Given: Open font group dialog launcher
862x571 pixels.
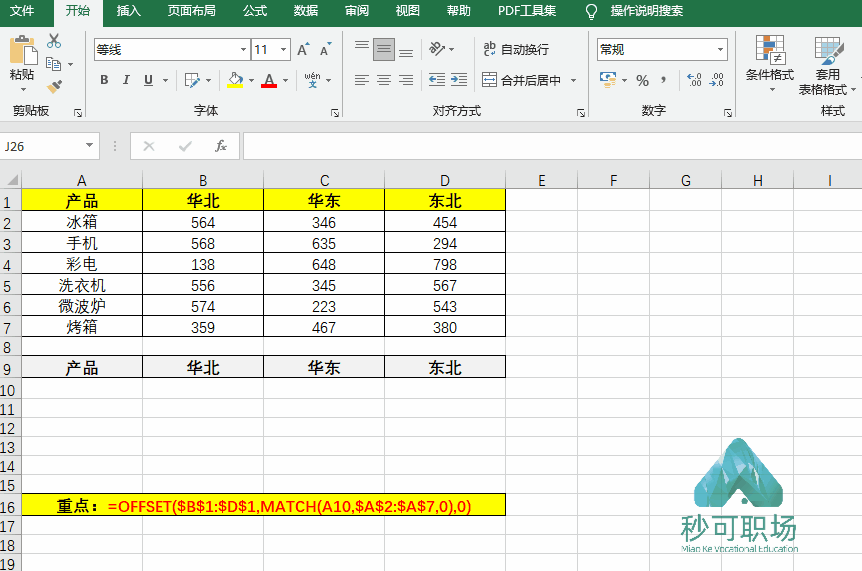Looking at the screenshot, I should click(x=335, y=113).
